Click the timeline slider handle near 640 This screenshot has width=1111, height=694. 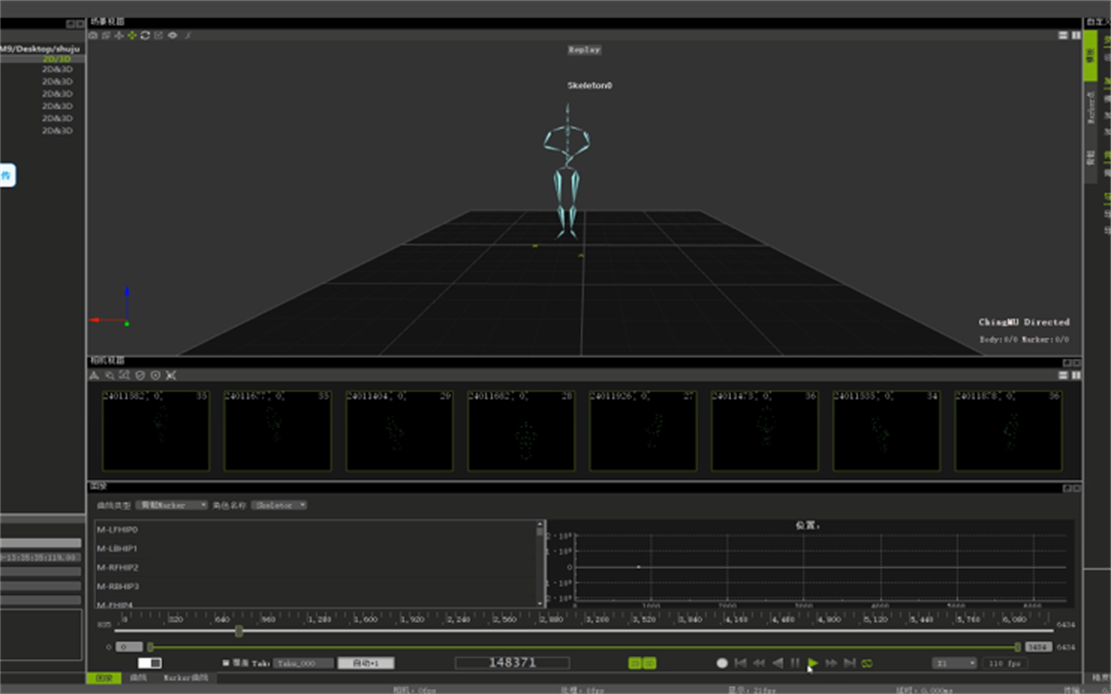click(x=239, y=631)
